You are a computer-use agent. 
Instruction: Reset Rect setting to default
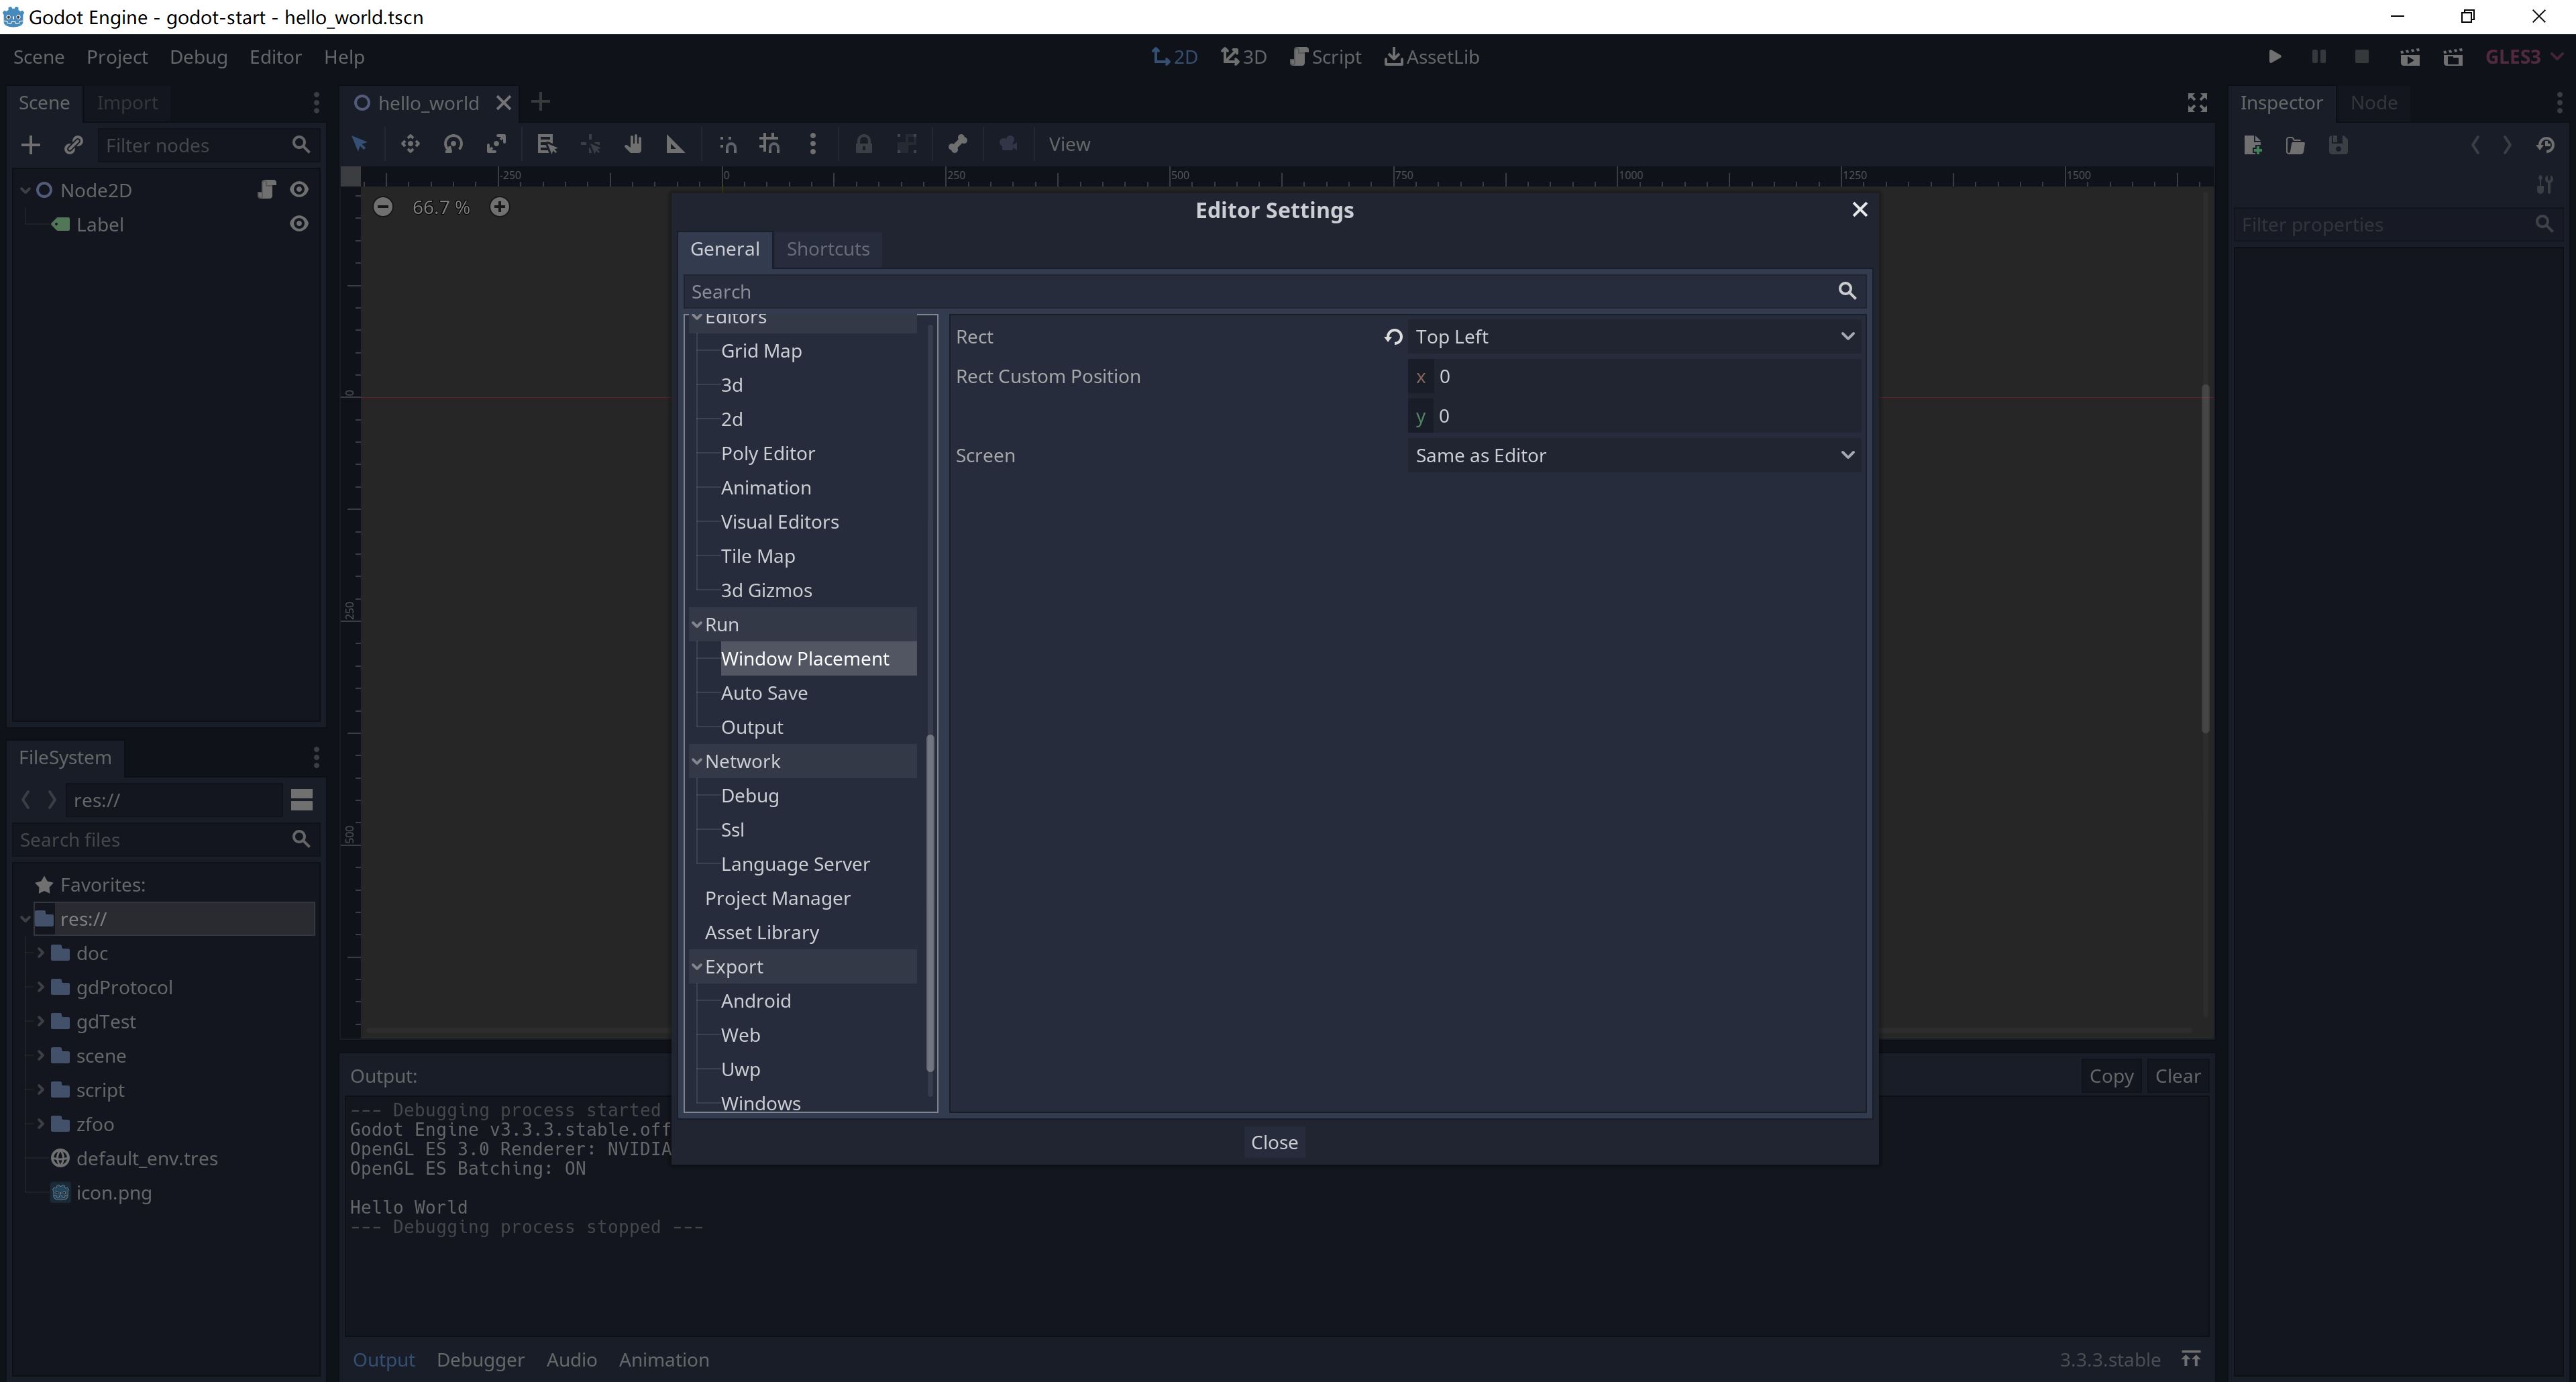pyautogui.click(x=1393, y=337)
